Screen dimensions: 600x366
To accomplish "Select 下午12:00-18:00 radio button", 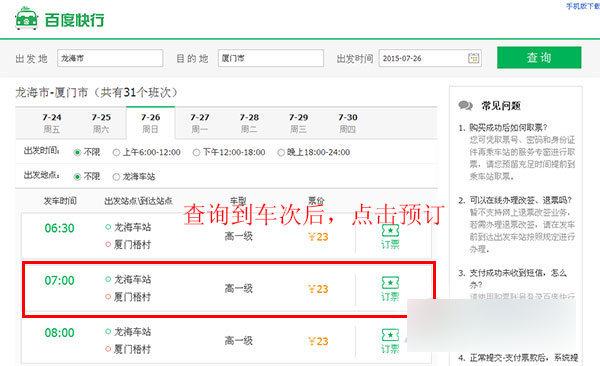I will click(x=196, y=152).
